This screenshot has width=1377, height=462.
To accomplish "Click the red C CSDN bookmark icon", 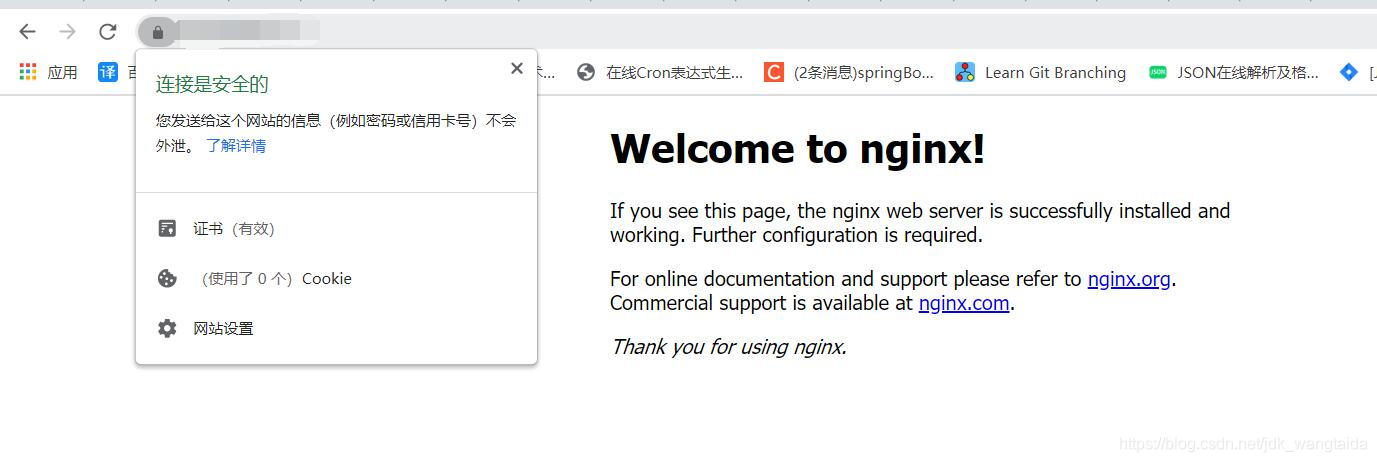I will point(774,72).
